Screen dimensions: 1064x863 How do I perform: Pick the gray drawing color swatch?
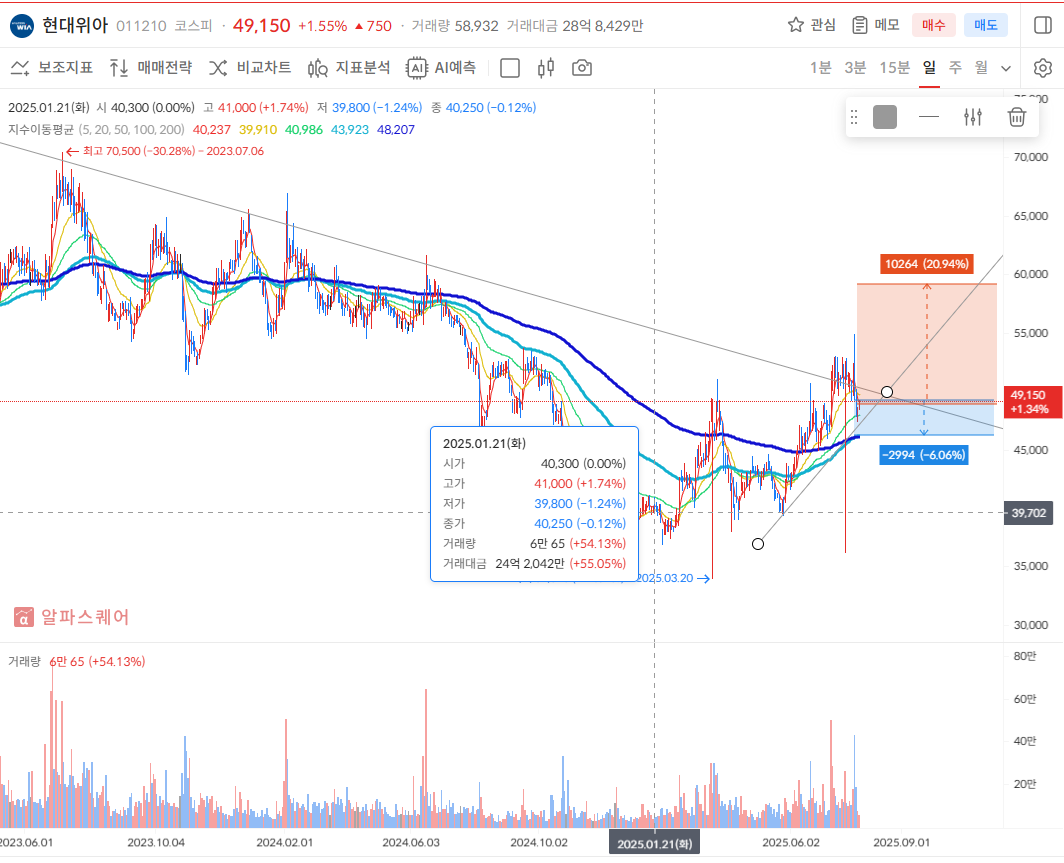(885, 117)
